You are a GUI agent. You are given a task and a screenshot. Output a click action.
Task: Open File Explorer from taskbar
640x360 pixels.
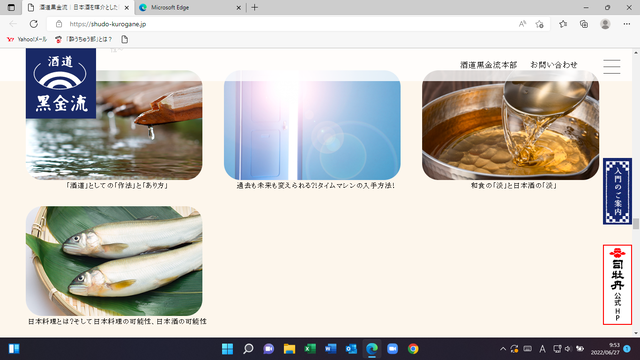pos(289,349)
